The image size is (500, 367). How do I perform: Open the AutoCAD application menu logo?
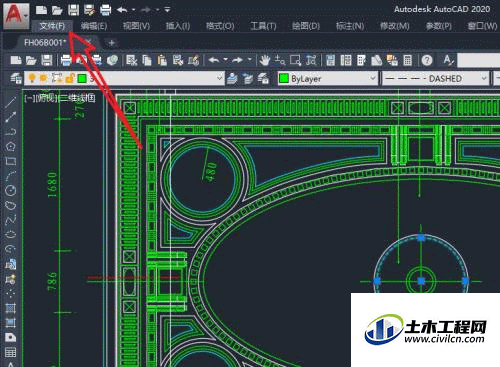tap(16, 15)
